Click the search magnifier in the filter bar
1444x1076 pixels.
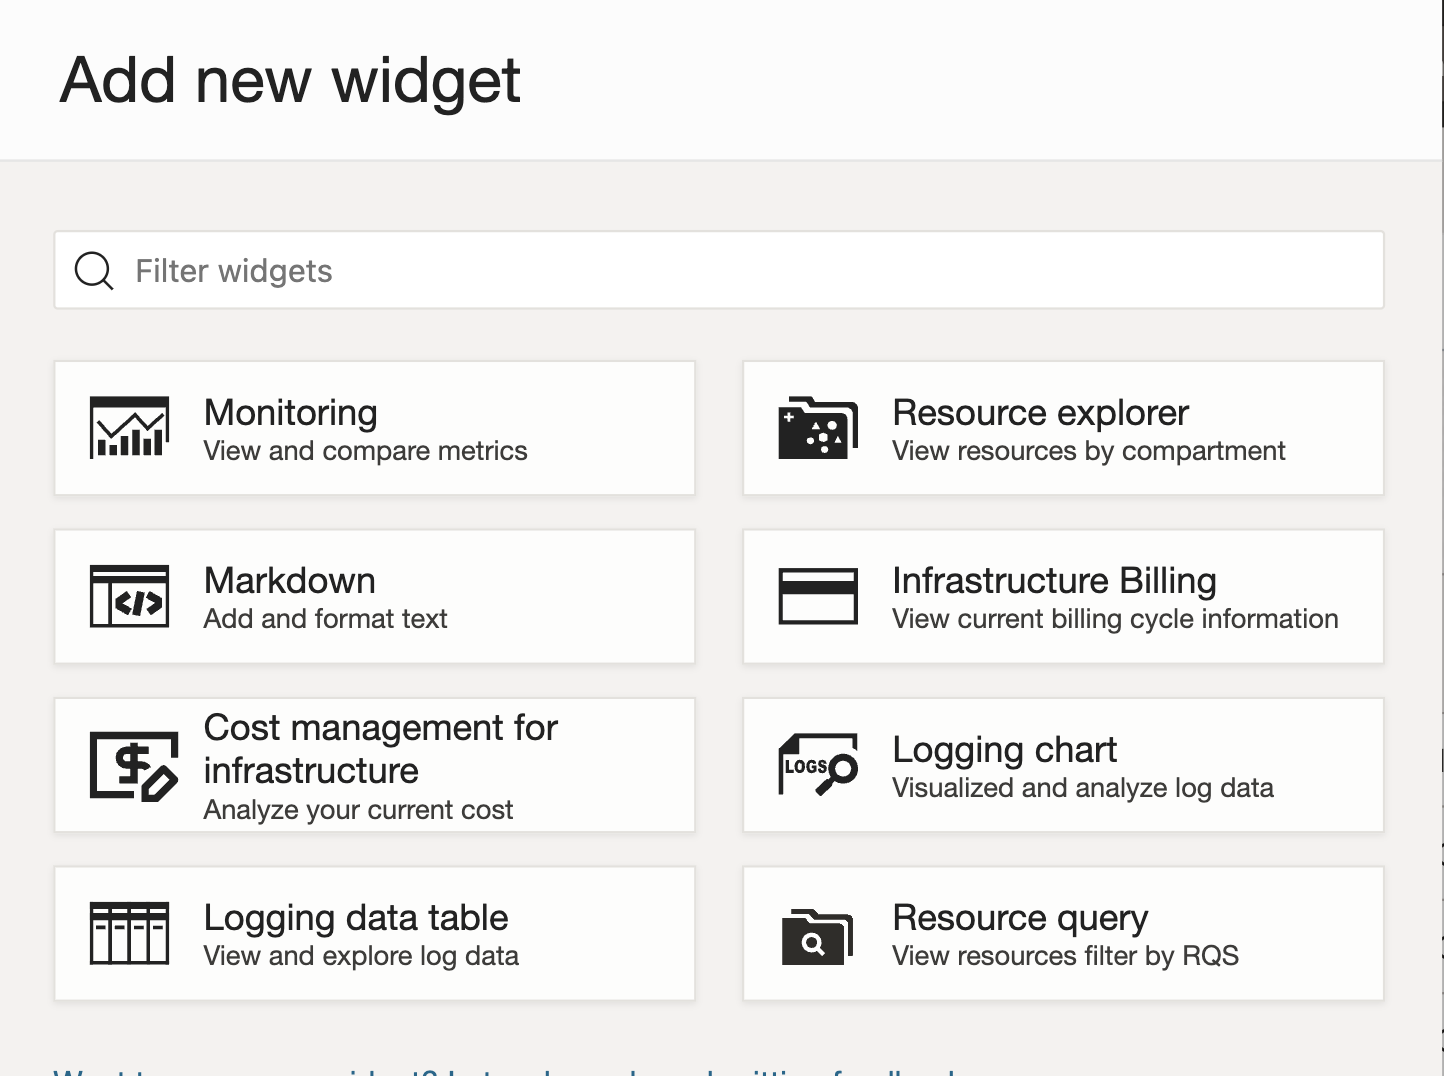93,270
